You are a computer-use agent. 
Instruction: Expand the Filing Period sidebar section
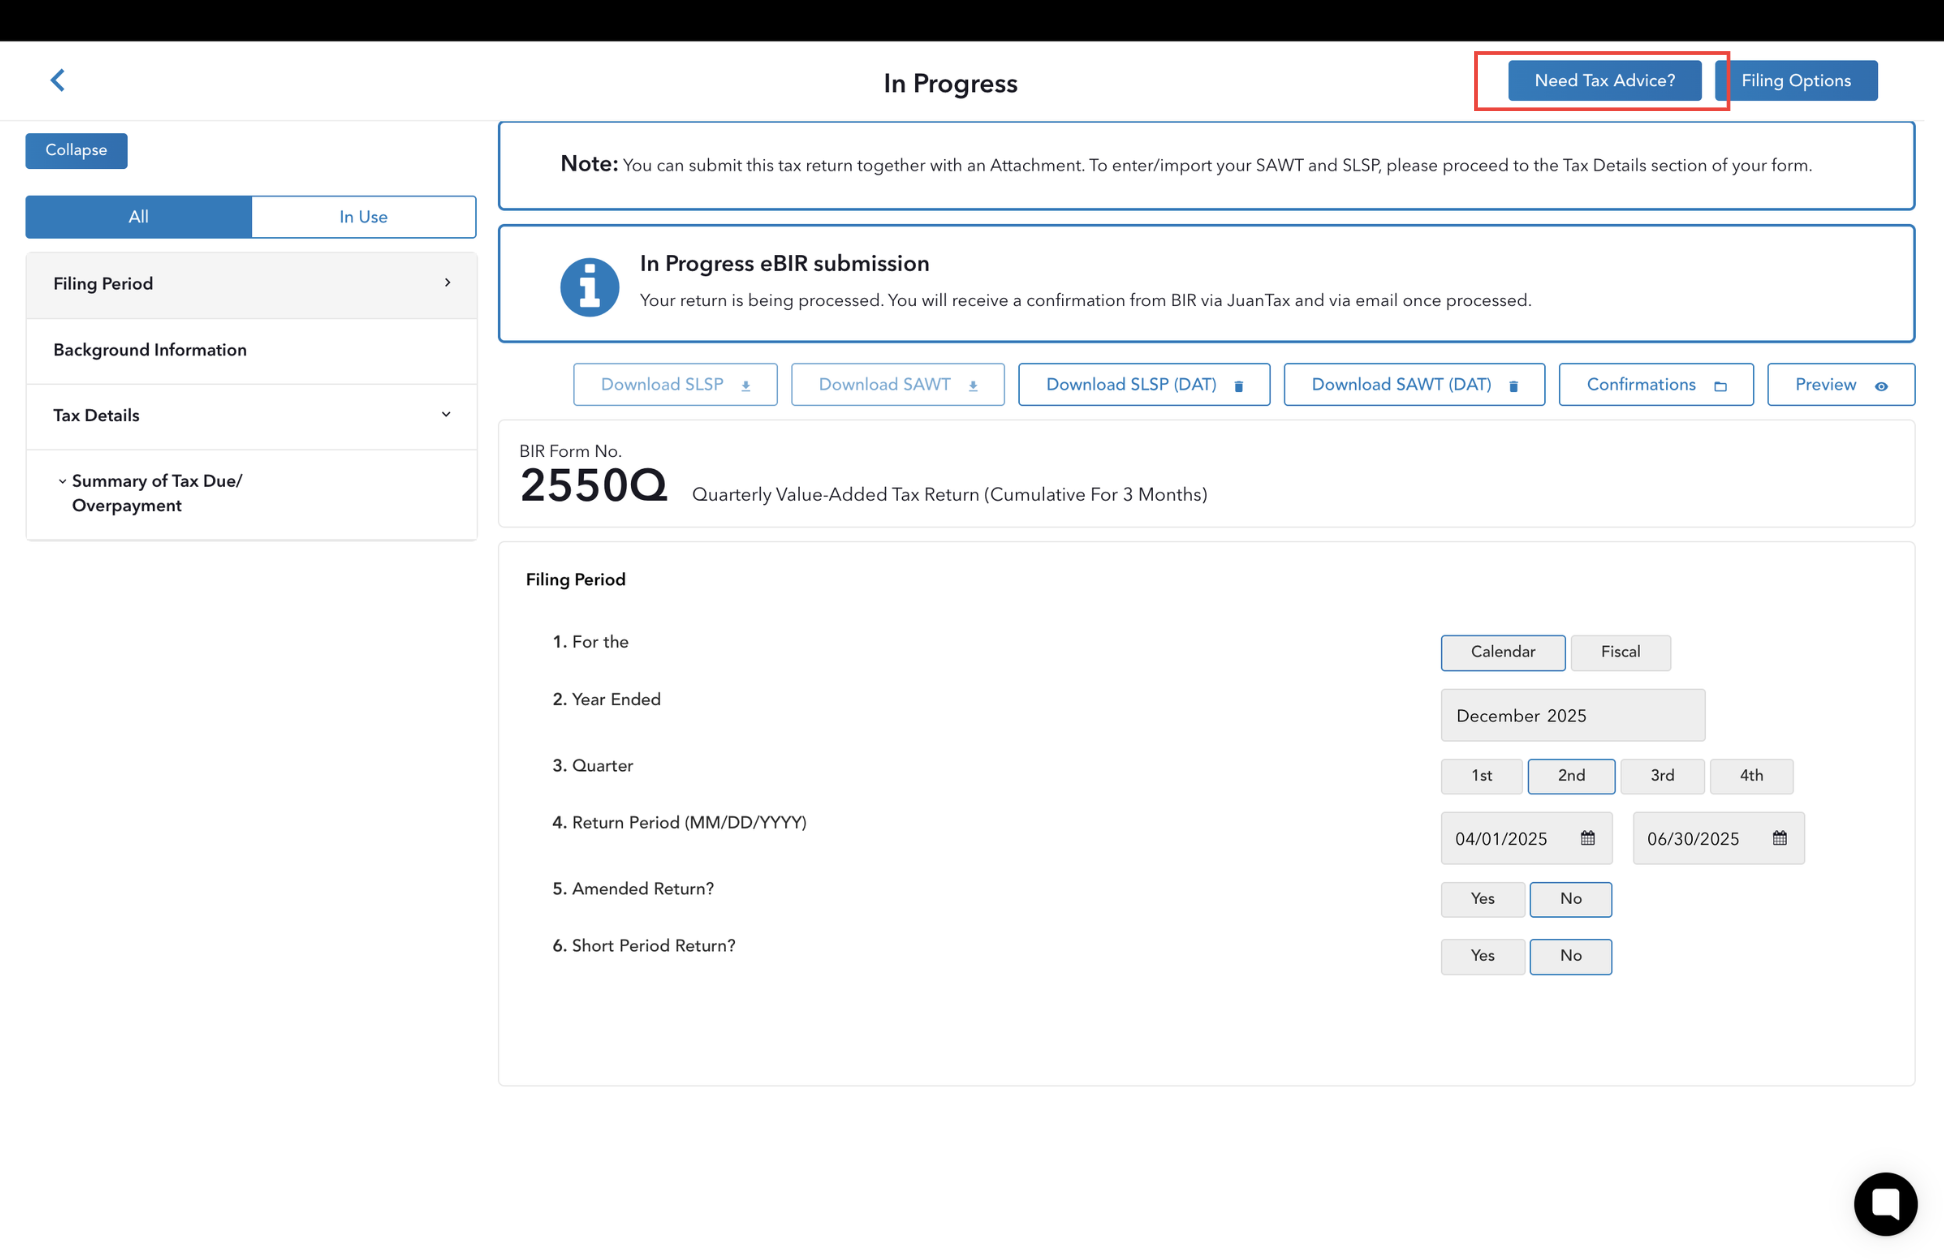coord(447,284)
